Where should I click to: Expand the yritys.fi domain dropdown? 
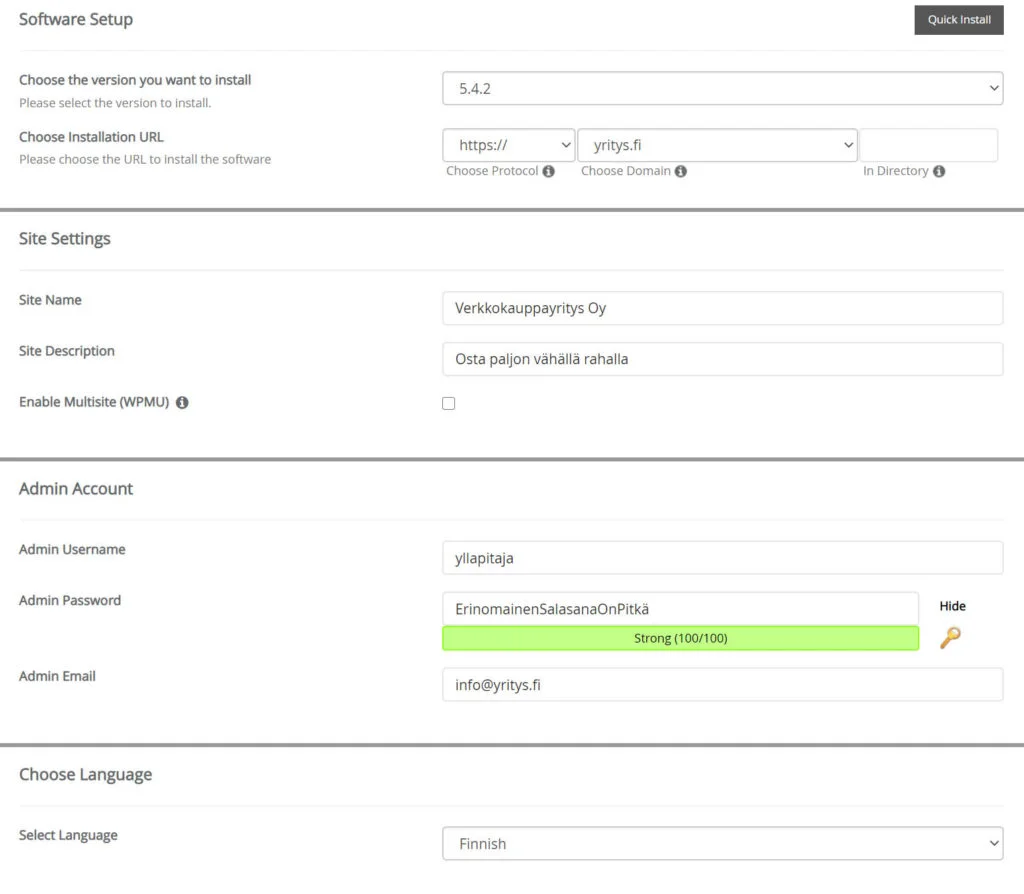click(717, 145)
